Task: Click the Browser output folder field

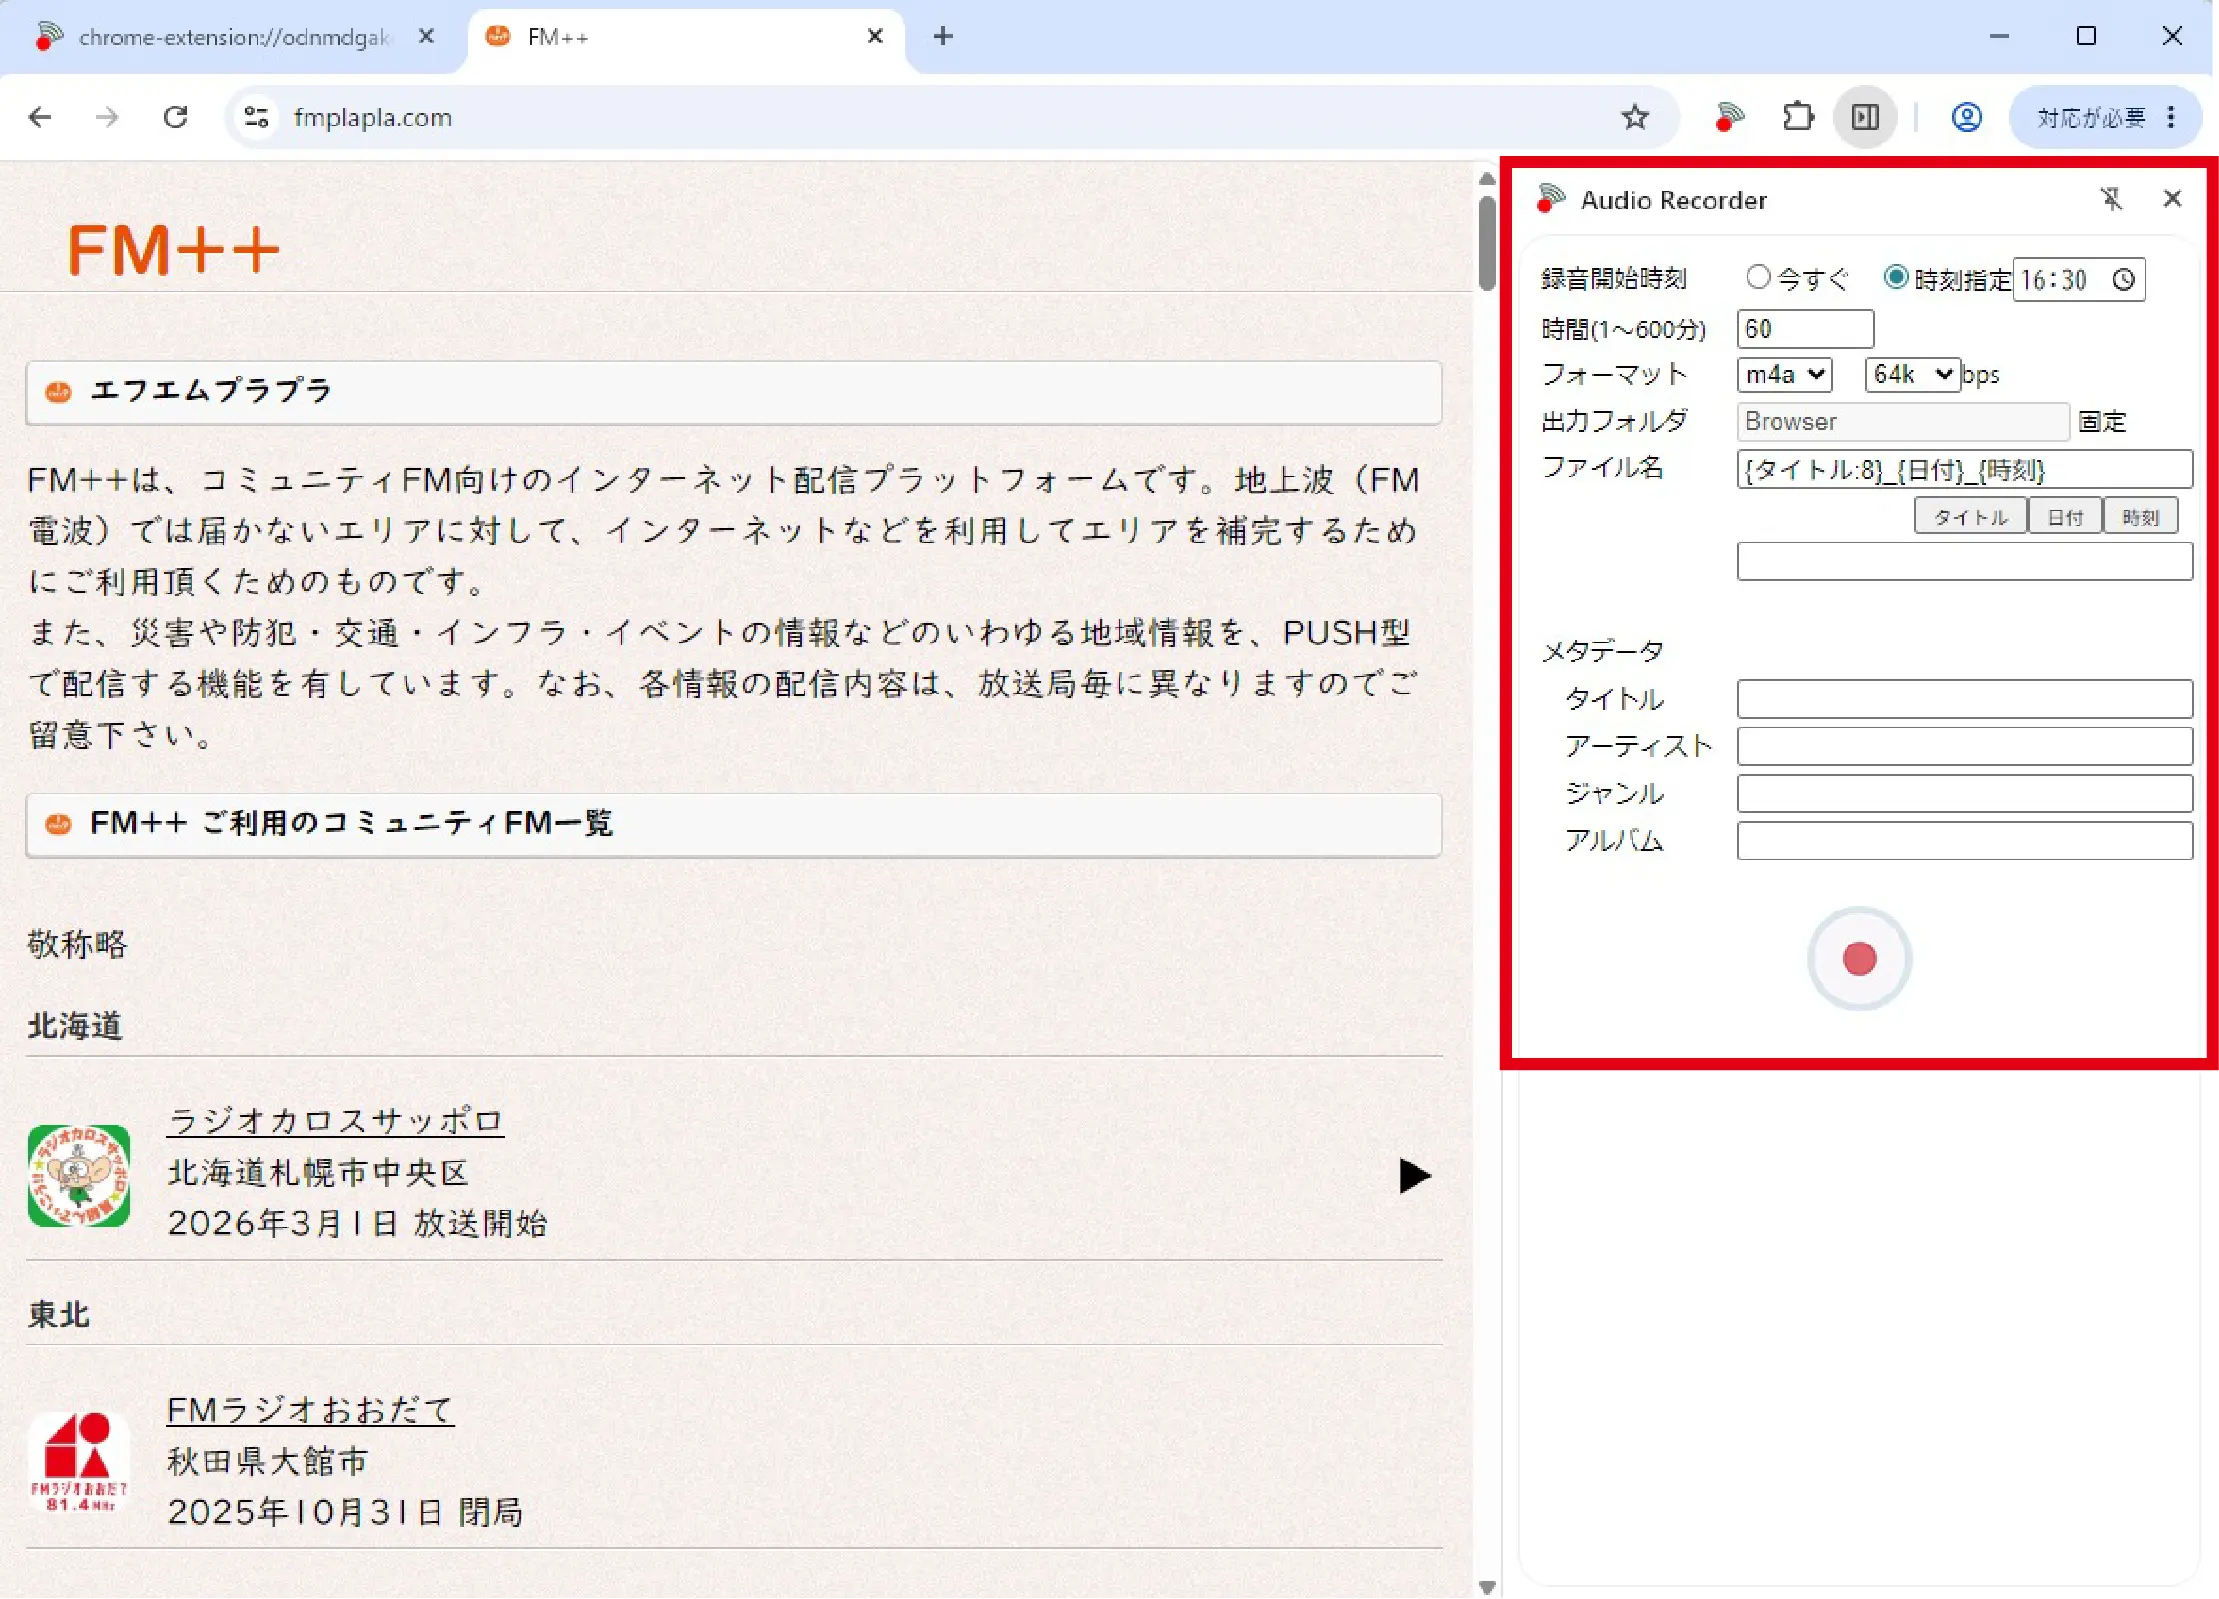Action: tap(1903, 422)
